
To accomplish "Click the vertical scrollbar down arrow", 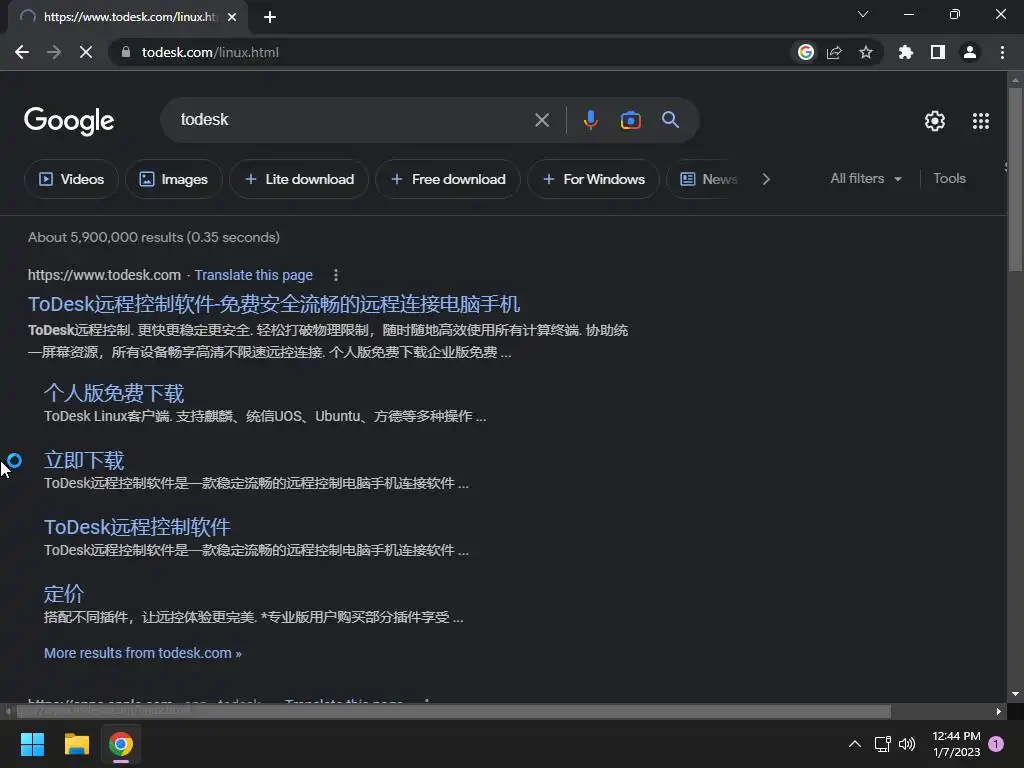I will click(1015, 694).
